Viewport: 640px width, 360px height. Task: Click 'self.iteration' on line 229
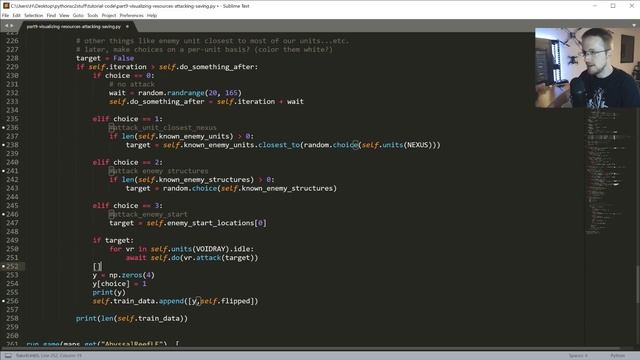click(118, 67)
